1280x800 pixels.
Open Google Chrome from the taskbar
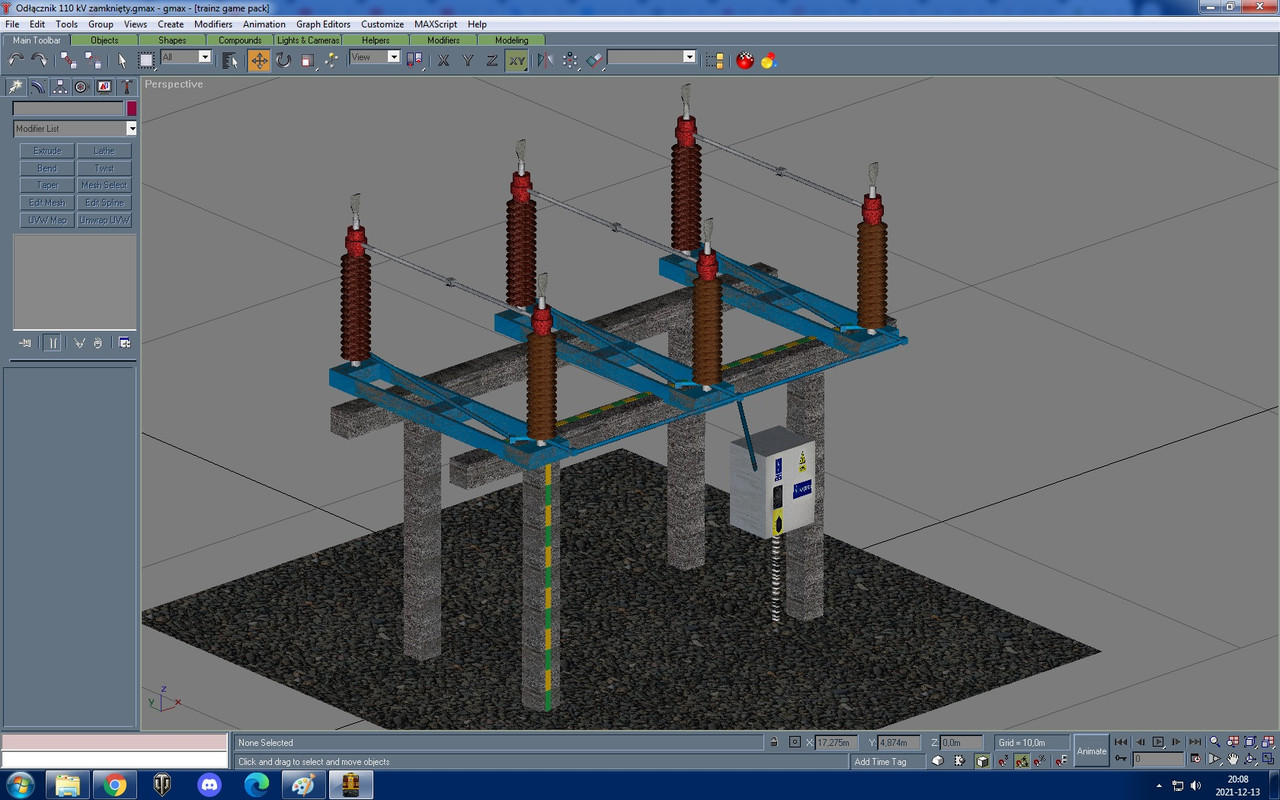click(x=115, y=785)
